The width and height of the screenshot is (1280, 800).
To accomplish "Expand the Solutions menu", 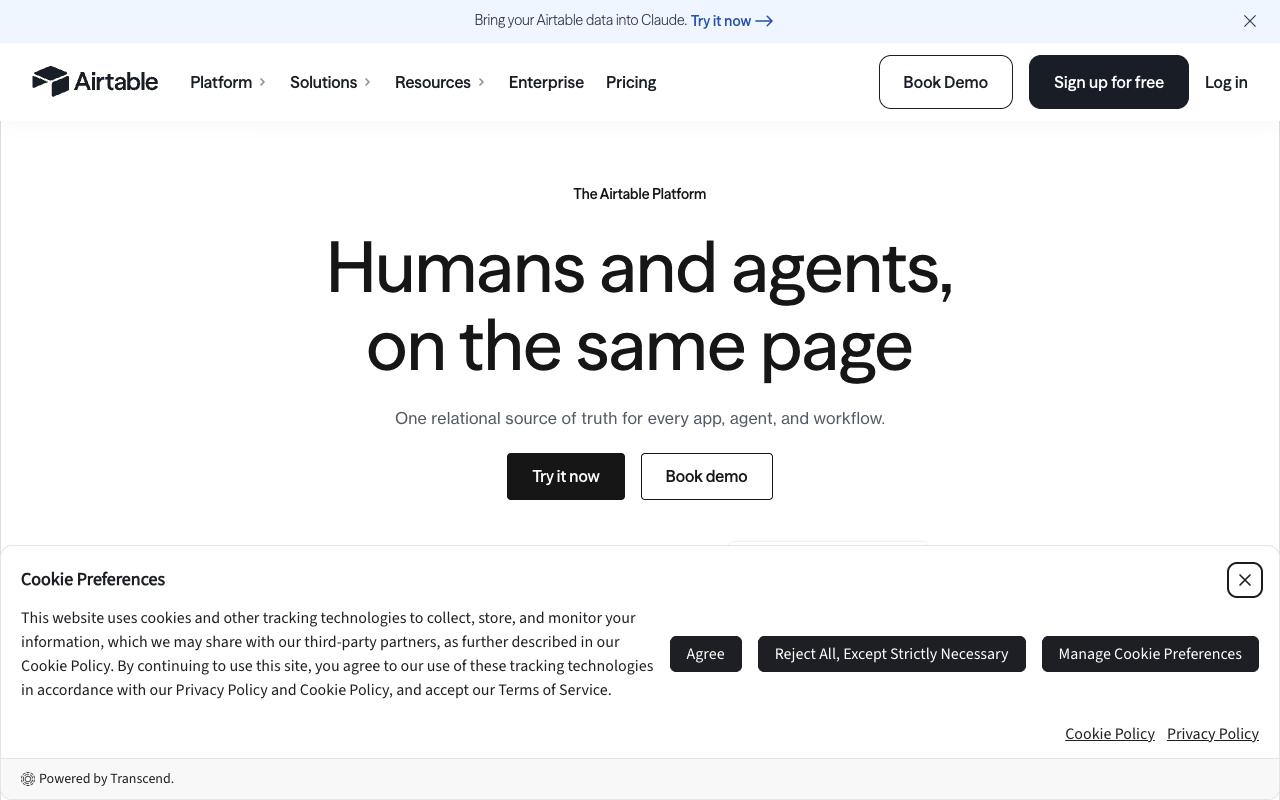I will point(330,82).
